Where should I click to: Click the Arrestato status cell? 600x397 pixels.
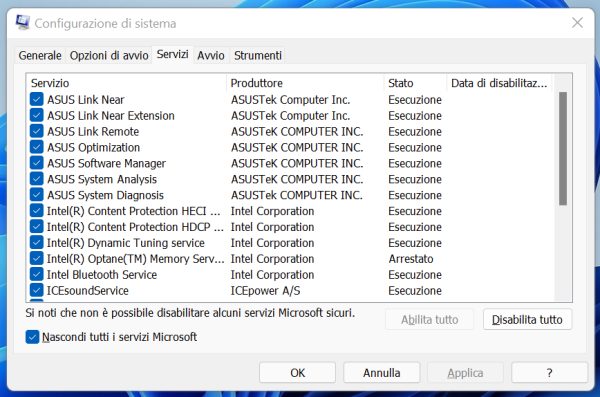(411, 259)
